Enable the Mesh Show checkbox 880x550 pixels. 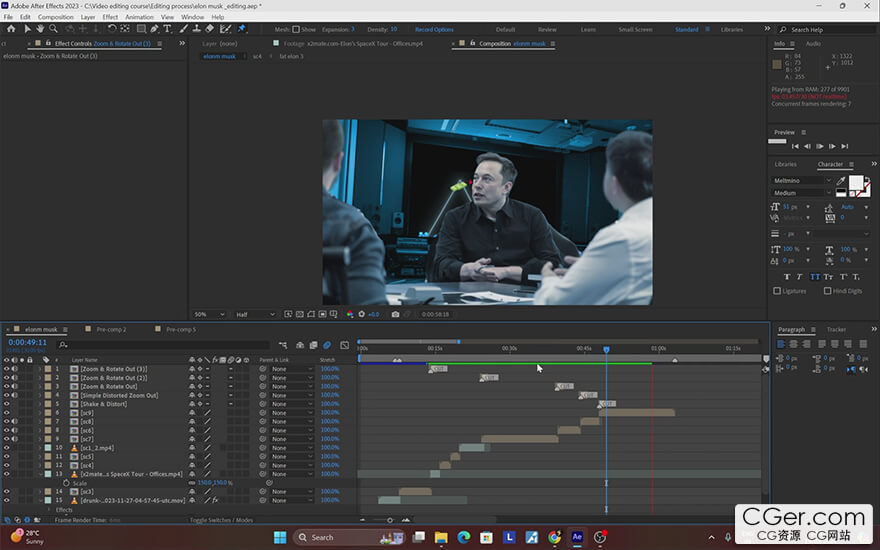(296, 29)
